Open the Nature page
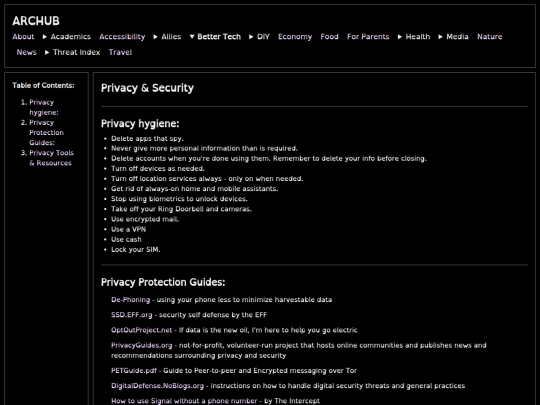Screen dimensions: 540x405 (489, 37)
